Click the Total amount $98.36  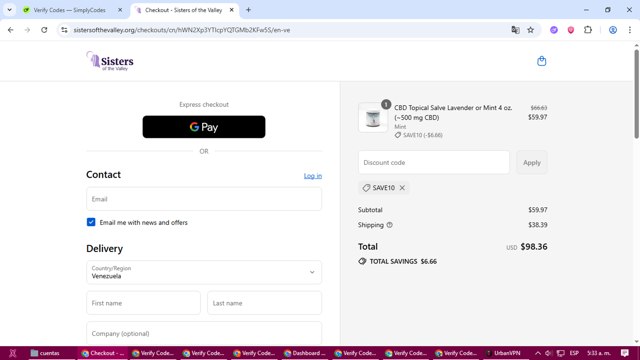[534, 247]
